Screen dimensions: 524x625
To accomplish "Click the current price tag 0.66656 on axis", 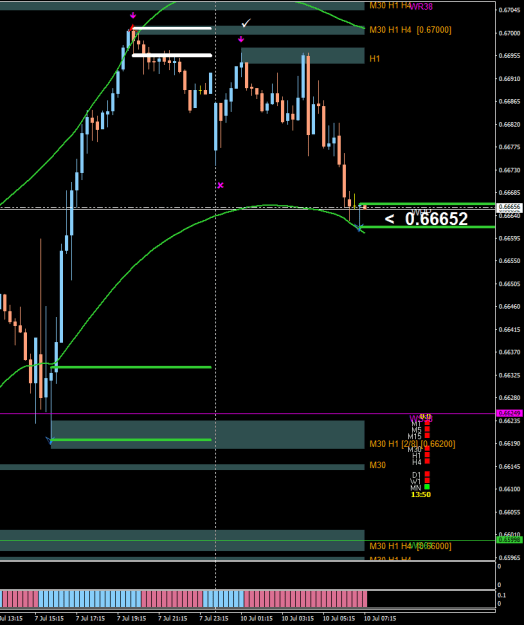I will [510, 207].
